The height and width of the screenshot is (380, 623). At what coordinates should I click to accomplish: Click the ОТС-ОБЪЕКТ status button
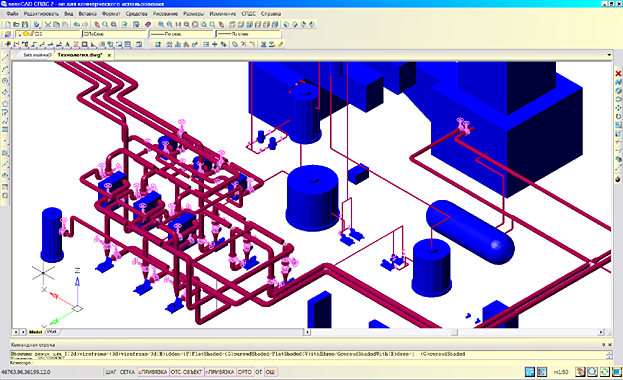click(x=187, y=372)
